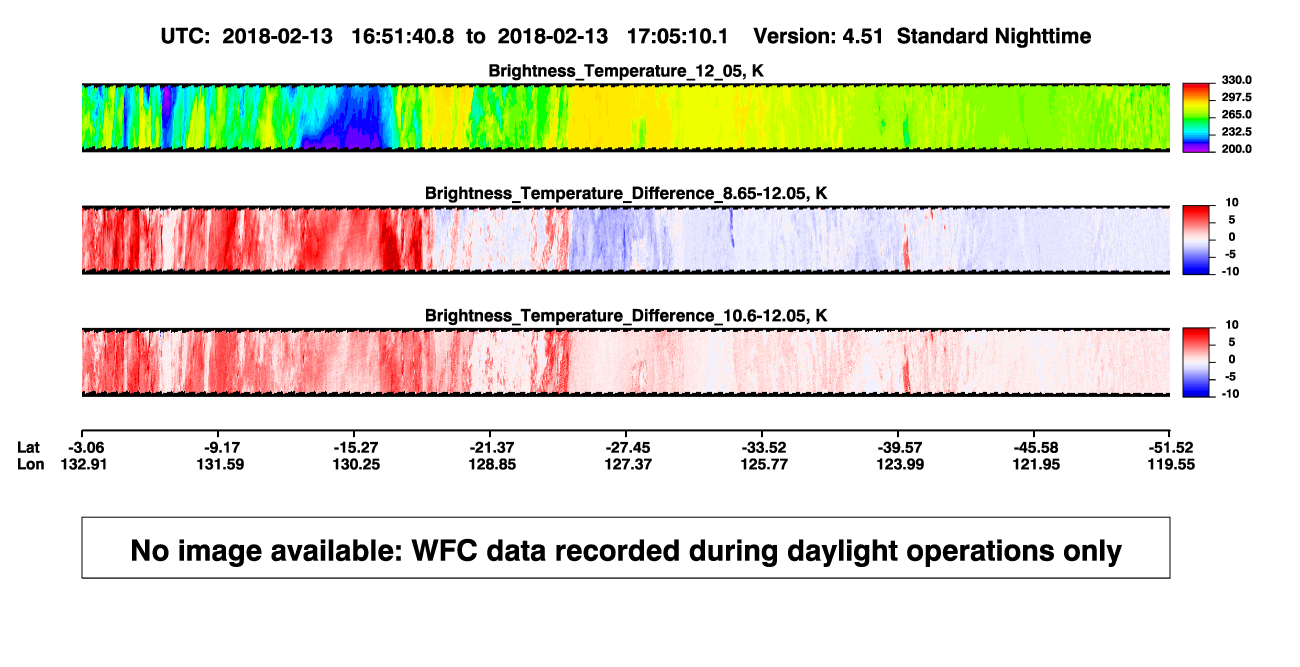
Task: Click the longitude value 119.55
Action: pyautogui.click(x=1172, y=464)
